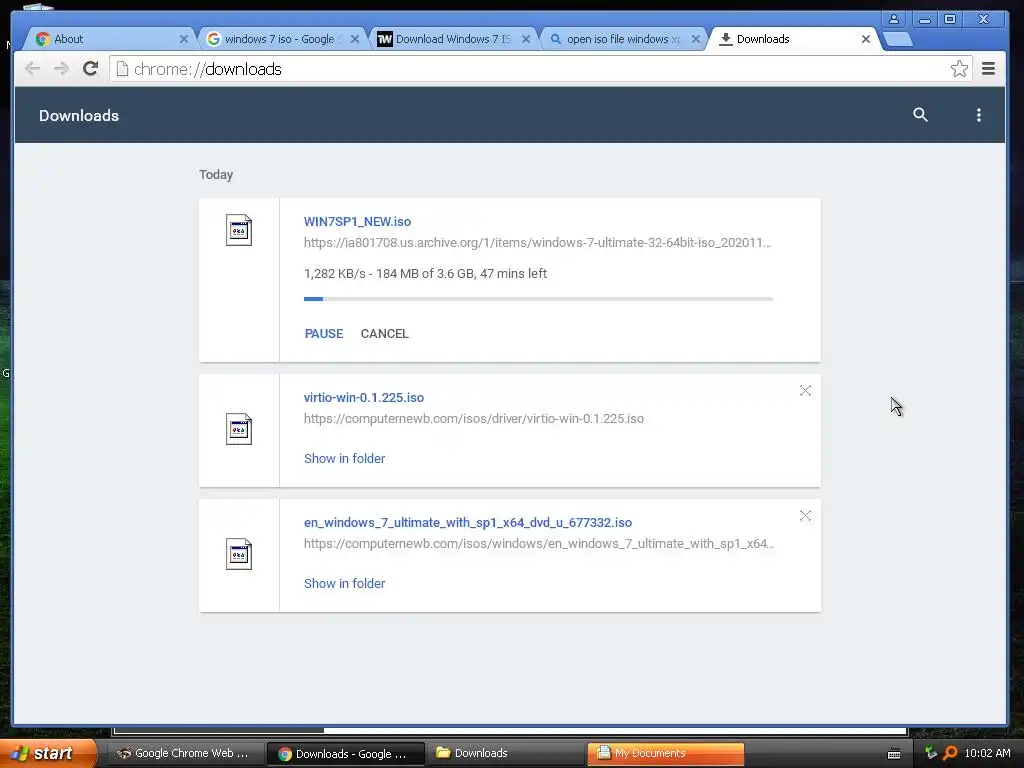Maximize the Chrome window
Viewport: 1024px width, 768px height.
click(950, 19)
